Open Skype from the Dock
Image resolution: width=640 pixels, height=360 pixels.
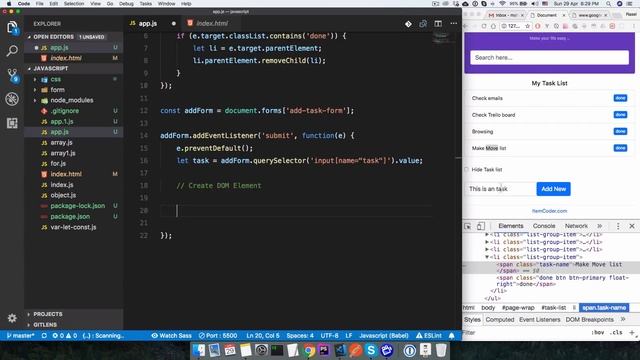(371, 350)
